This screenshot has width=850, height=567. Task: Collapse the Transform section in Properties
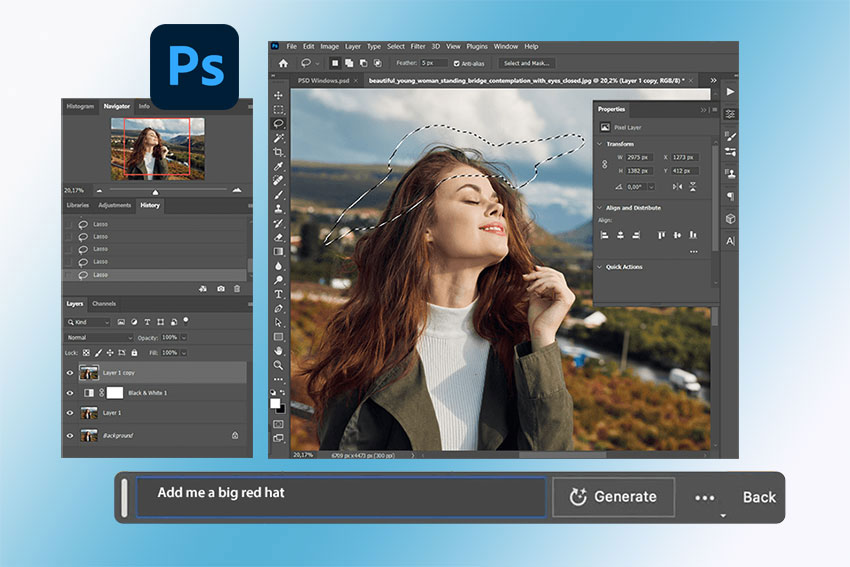[x=600, y=144]
